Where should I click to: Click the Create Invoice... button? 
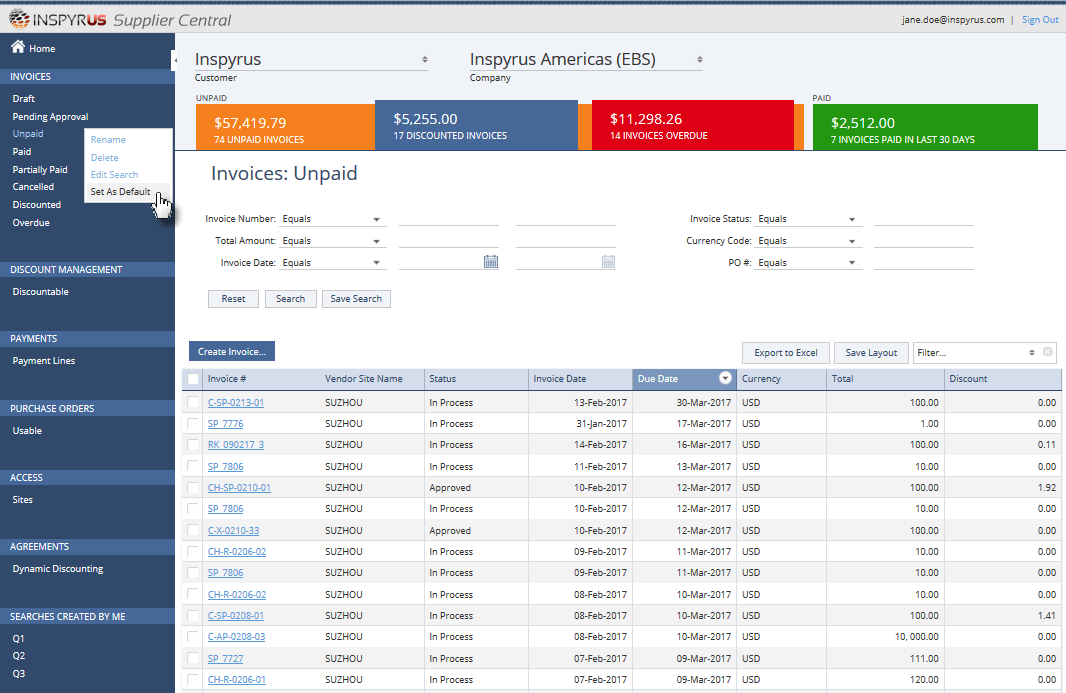point(232,352)
